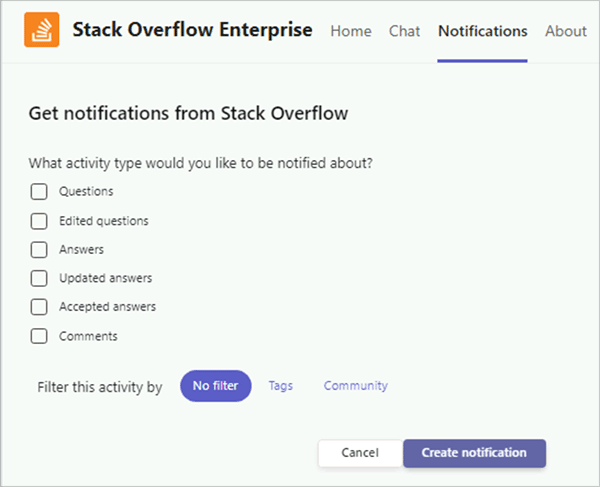Click the 'Get notifications from Stack Overflow' heading
This screenshot has width=600, height=487.
[x=188, y=113]
